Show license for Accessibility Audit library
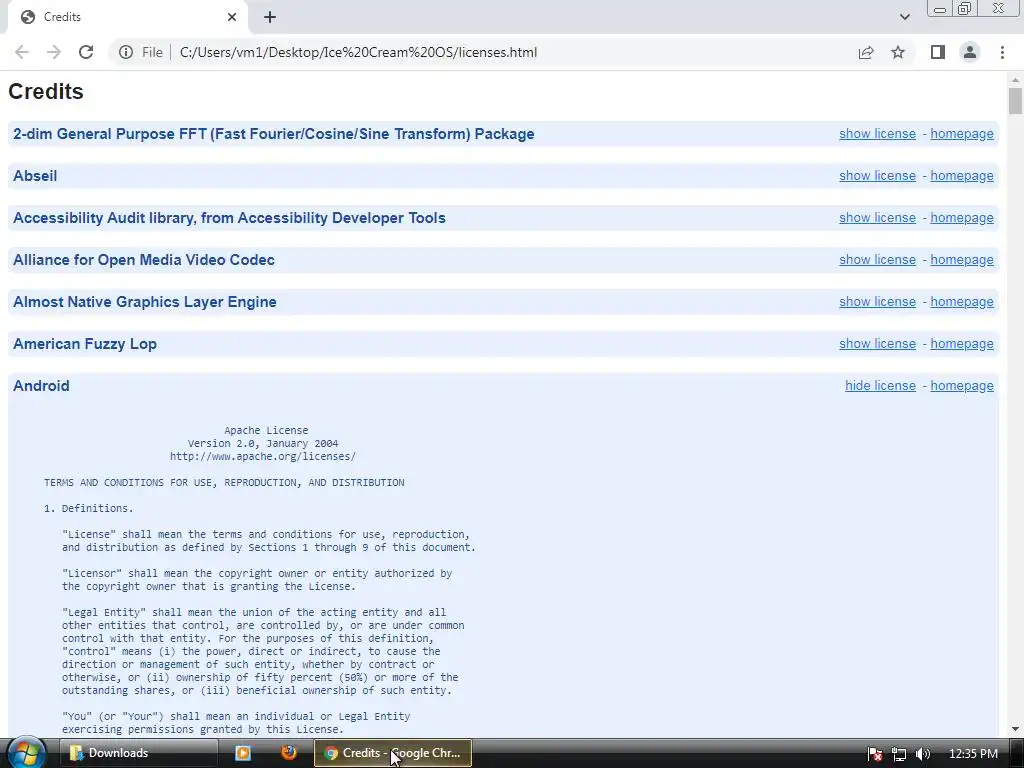 pyautogui.click(x=877, y=217)
